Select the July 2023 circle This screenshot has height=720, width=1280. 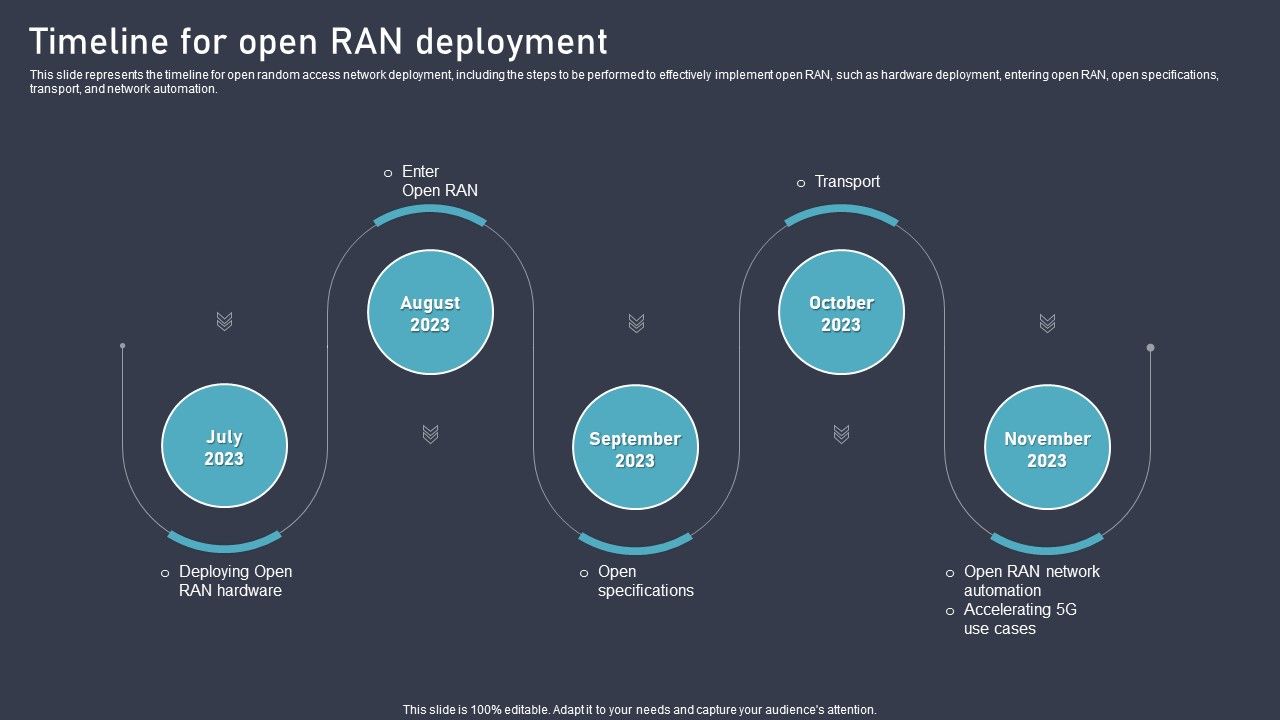pyautogui.click(x=224, y=446)
